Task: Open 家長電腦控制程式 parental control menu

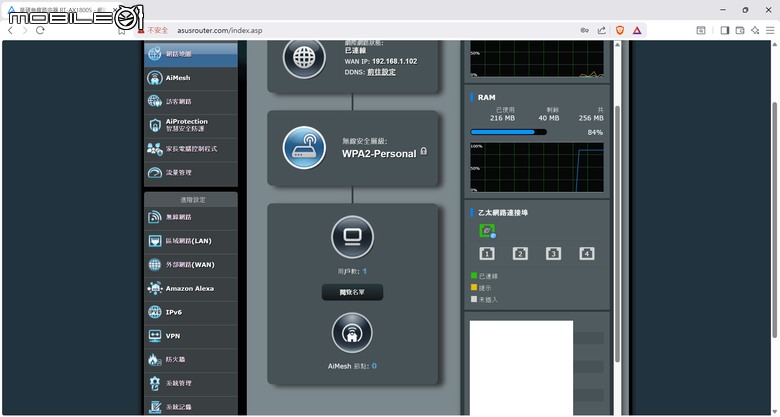Action: point(191,149)
